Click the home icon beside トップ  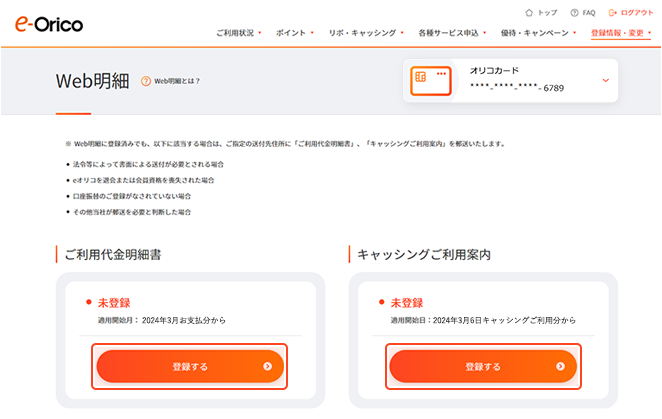click(529, 13)
